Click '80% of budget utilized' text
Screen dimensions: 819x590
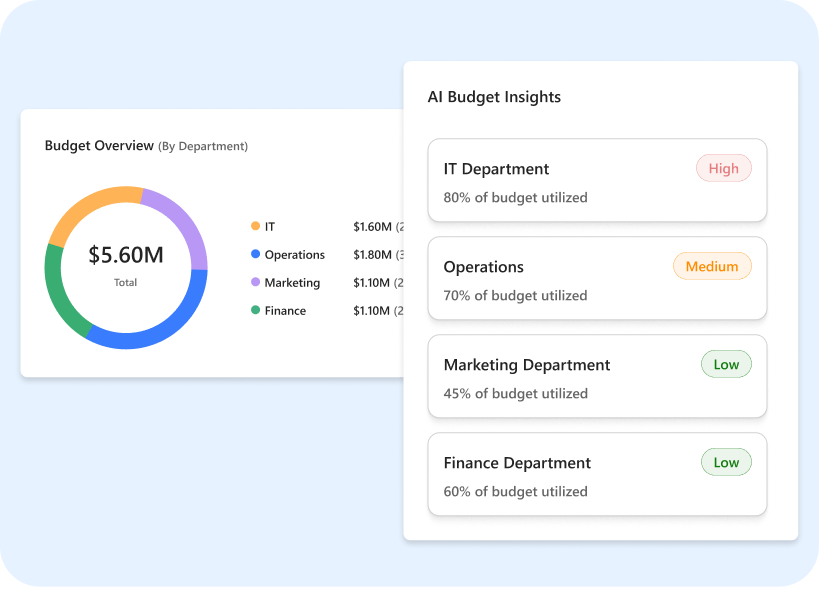[516, 198]
